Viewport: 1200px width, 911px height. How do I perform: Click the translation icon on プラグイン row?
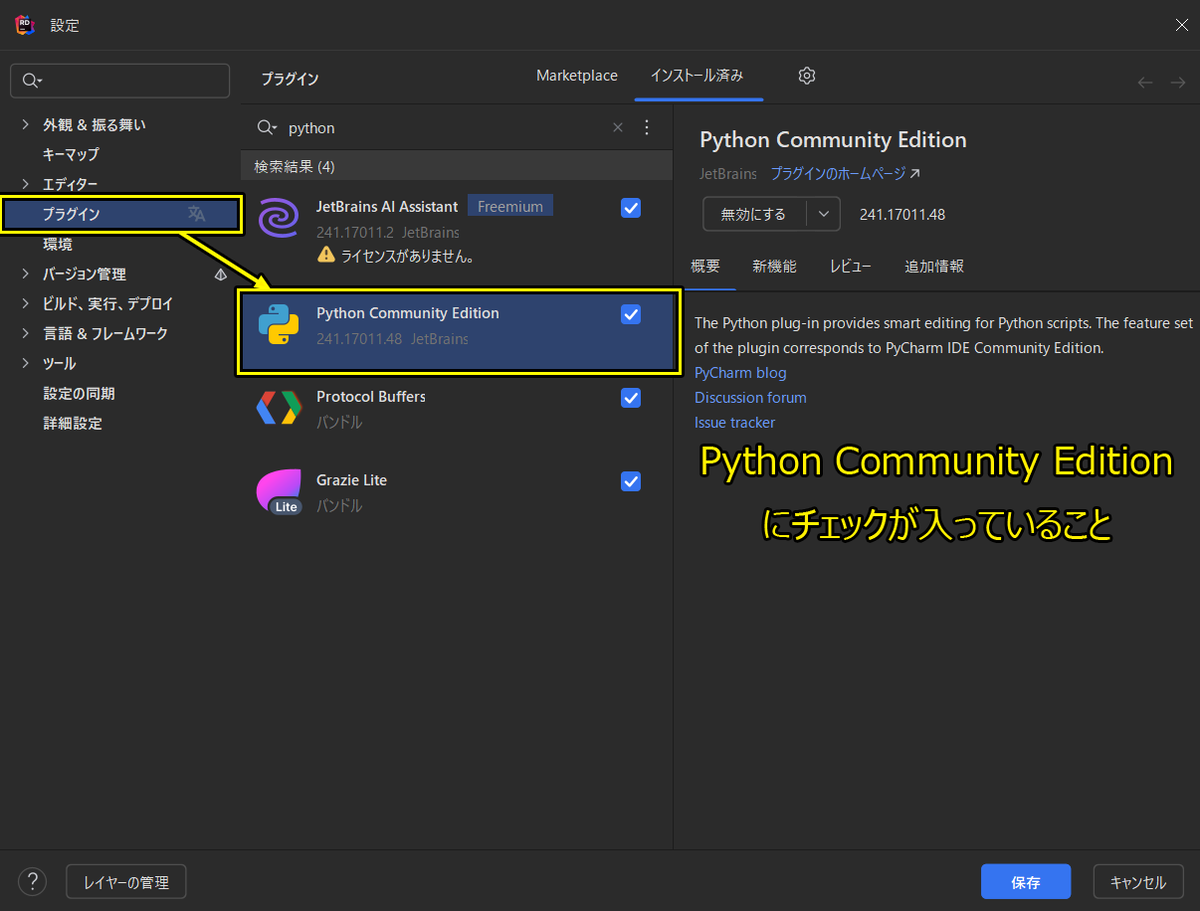pyautogui.click(x=197, y=214)
